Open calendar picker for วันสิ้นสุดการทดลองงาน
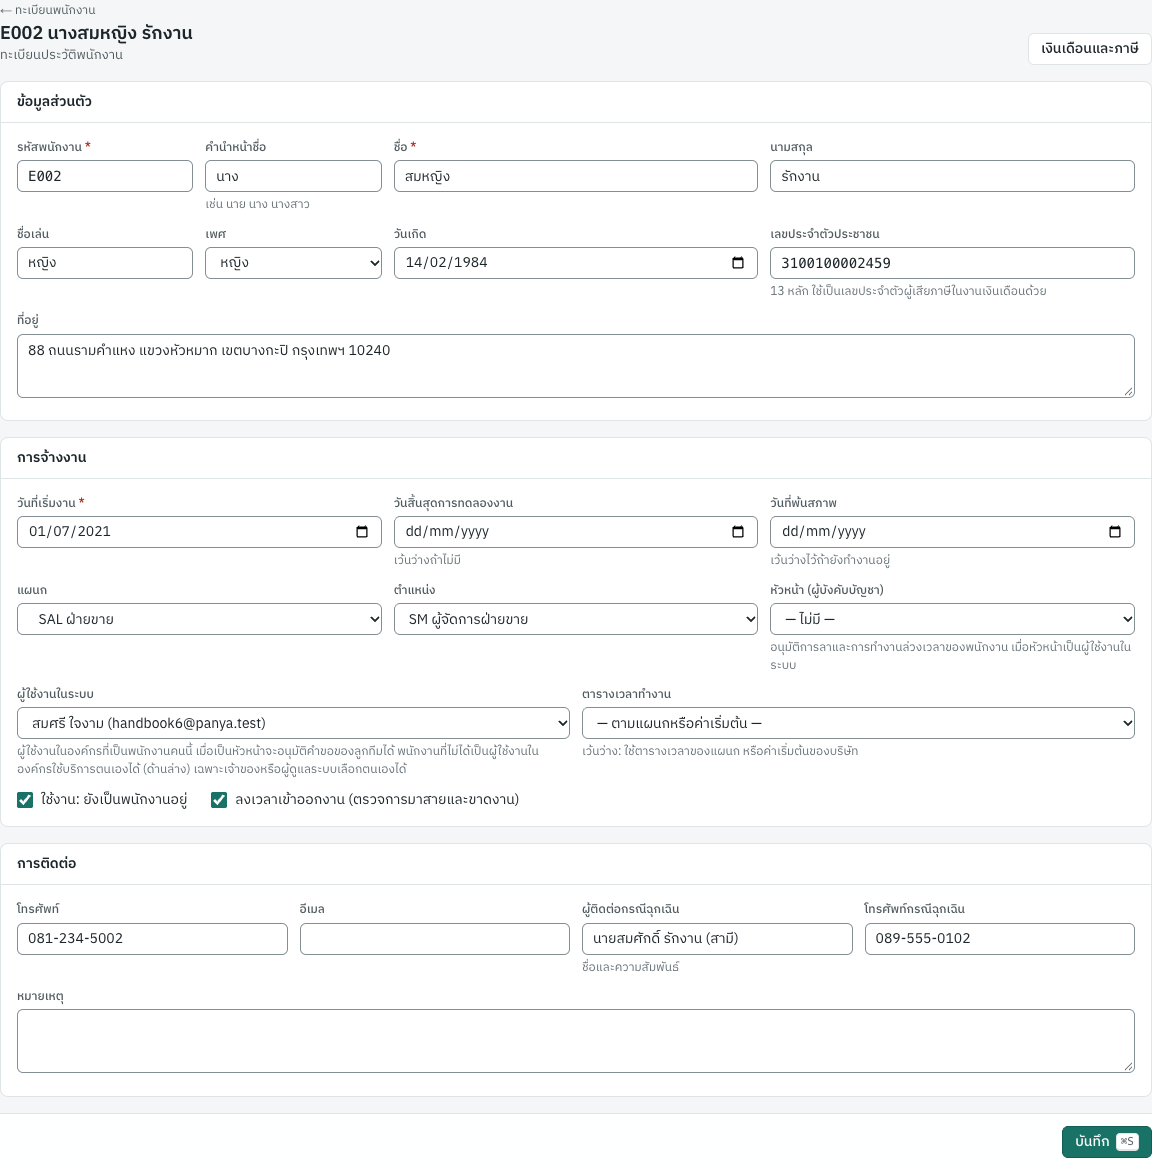The image size is (1152, 1170). 738,532
